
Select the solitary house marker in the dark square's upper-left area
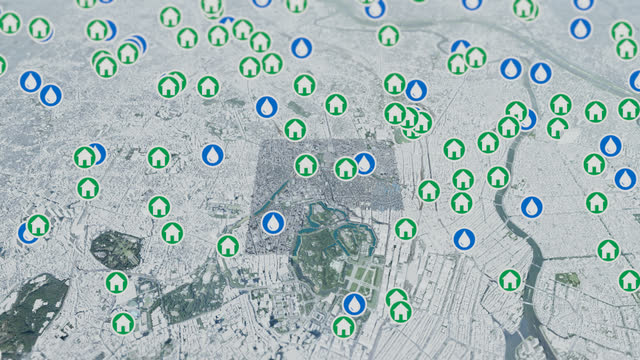click(x=306, y=165)
